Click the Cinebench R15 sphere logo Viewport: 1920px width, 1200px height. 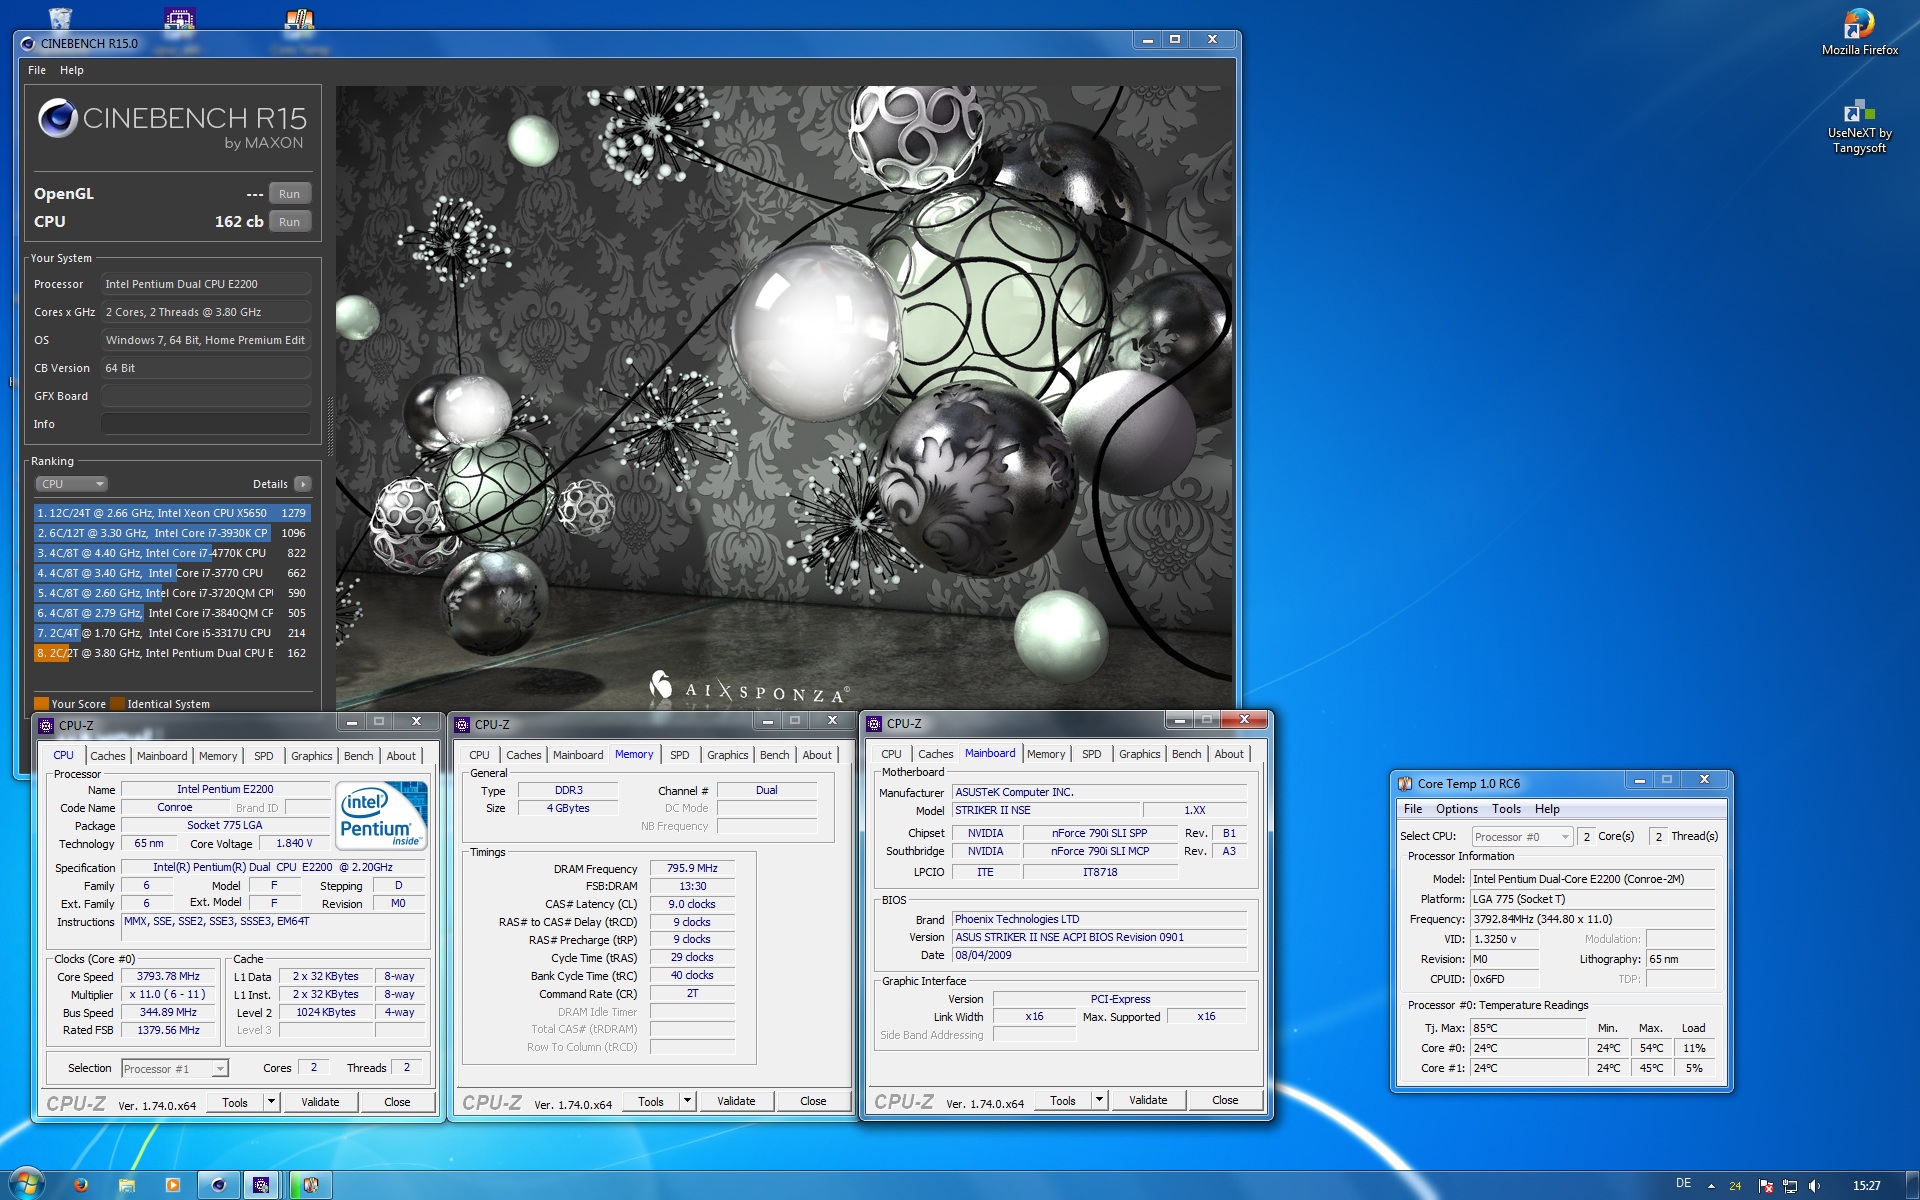tap(58, 118)
